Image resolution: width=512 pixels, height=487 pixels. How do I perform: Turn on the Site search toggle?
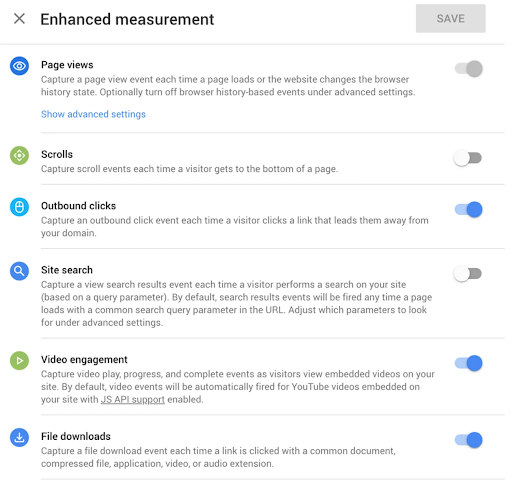[x=468, y=274]
